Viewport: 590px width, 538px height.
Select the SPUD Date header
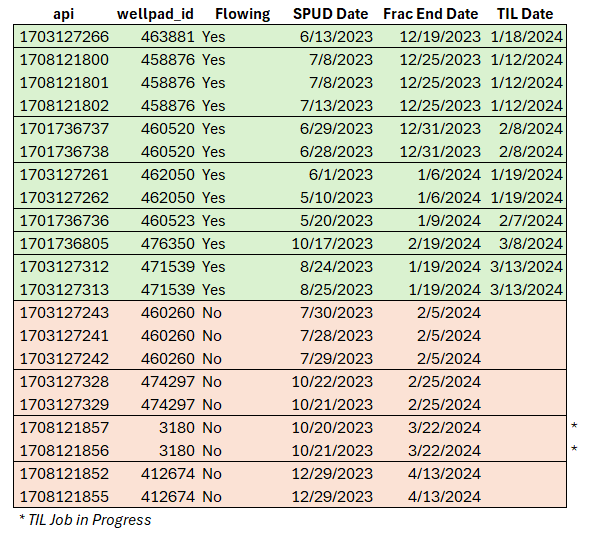pos(331,14)
